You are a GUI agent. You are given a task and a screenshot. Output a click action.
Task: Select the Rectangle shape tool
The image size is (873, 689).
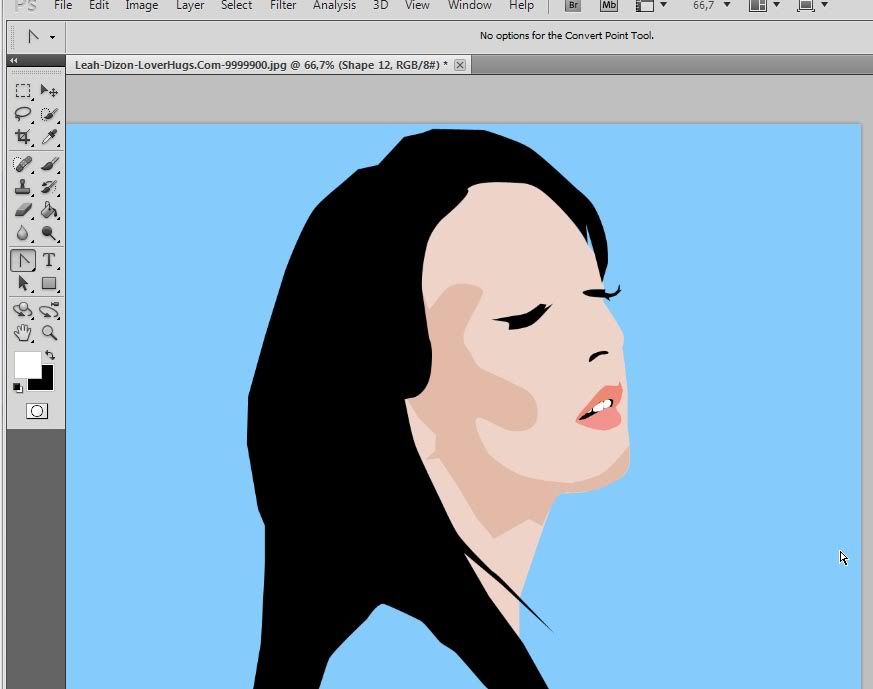(x=49, y=283)
